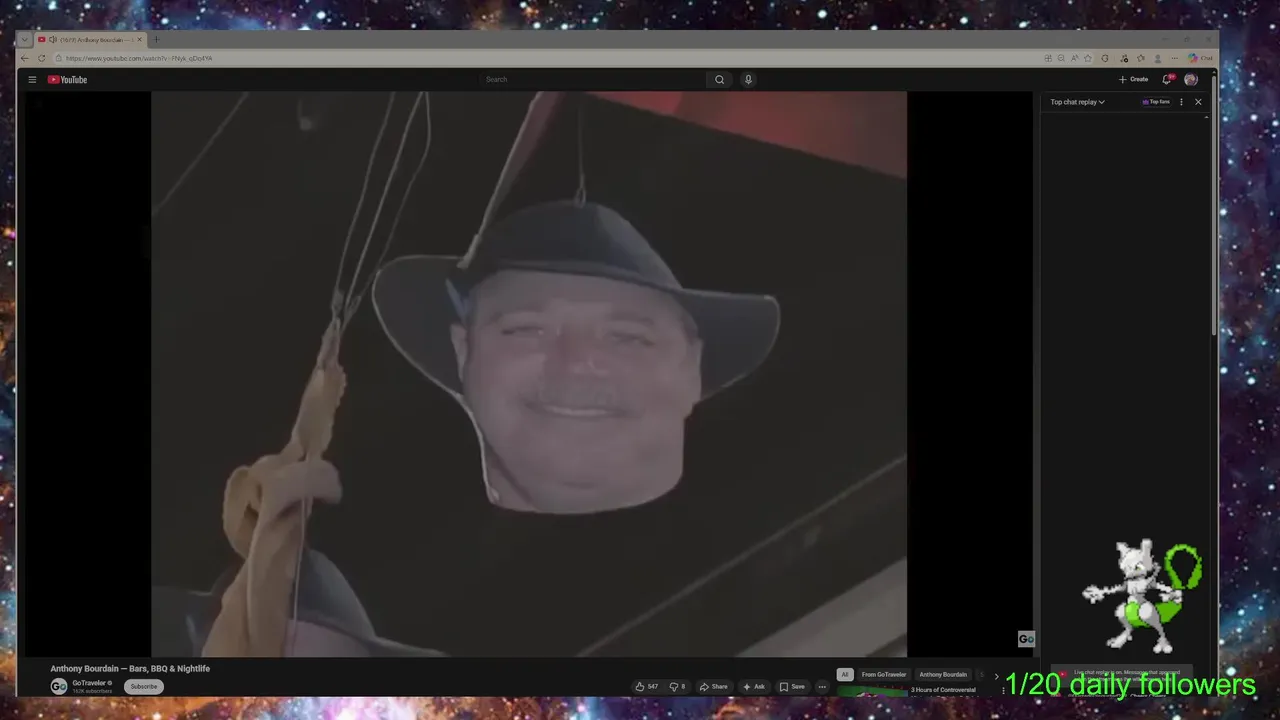Start voice search with the microphone
The image size is (1280, 720).
(x=748, y=80)
